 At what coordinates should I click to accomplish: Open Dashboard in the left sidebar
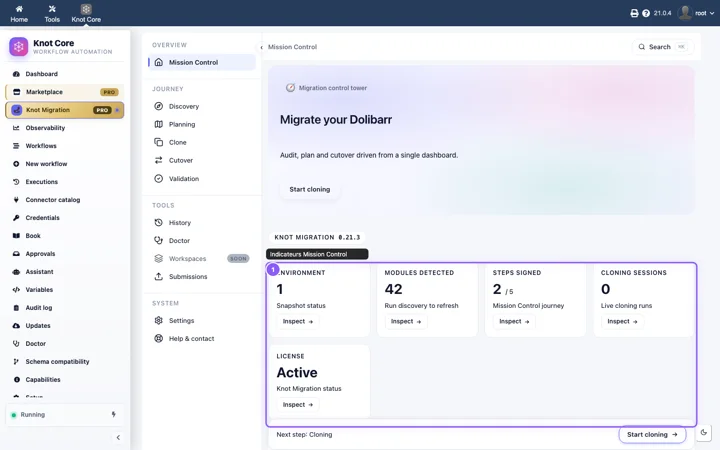click(65, 74)
